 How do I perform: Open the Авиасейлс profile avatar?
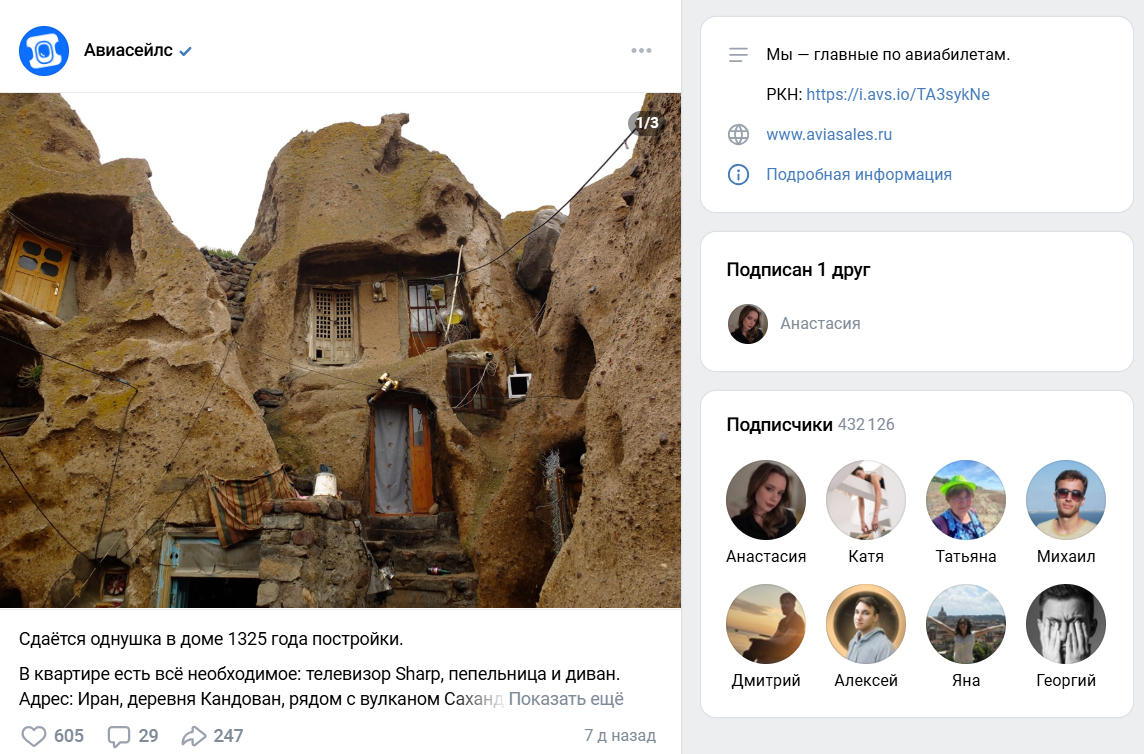pos(44,51)
